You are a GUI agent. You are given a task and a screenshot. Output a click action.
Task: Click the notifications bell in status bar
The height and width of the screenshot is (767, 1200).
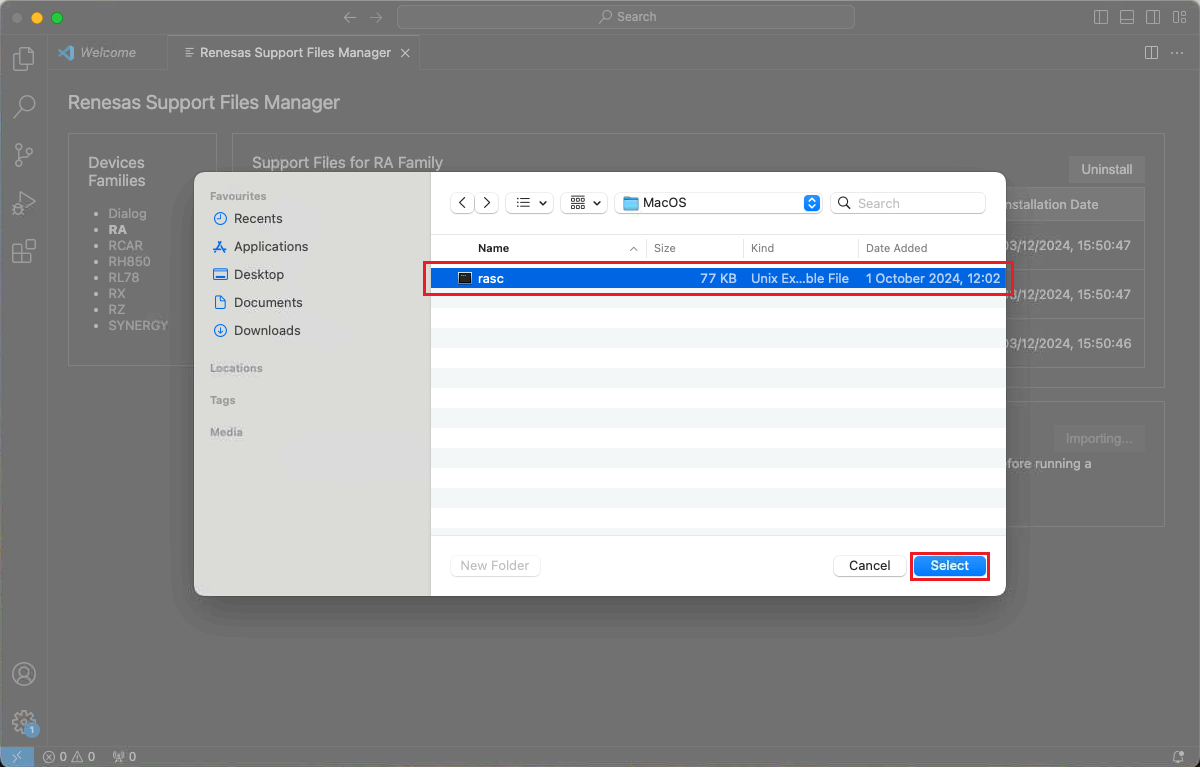1178,757
